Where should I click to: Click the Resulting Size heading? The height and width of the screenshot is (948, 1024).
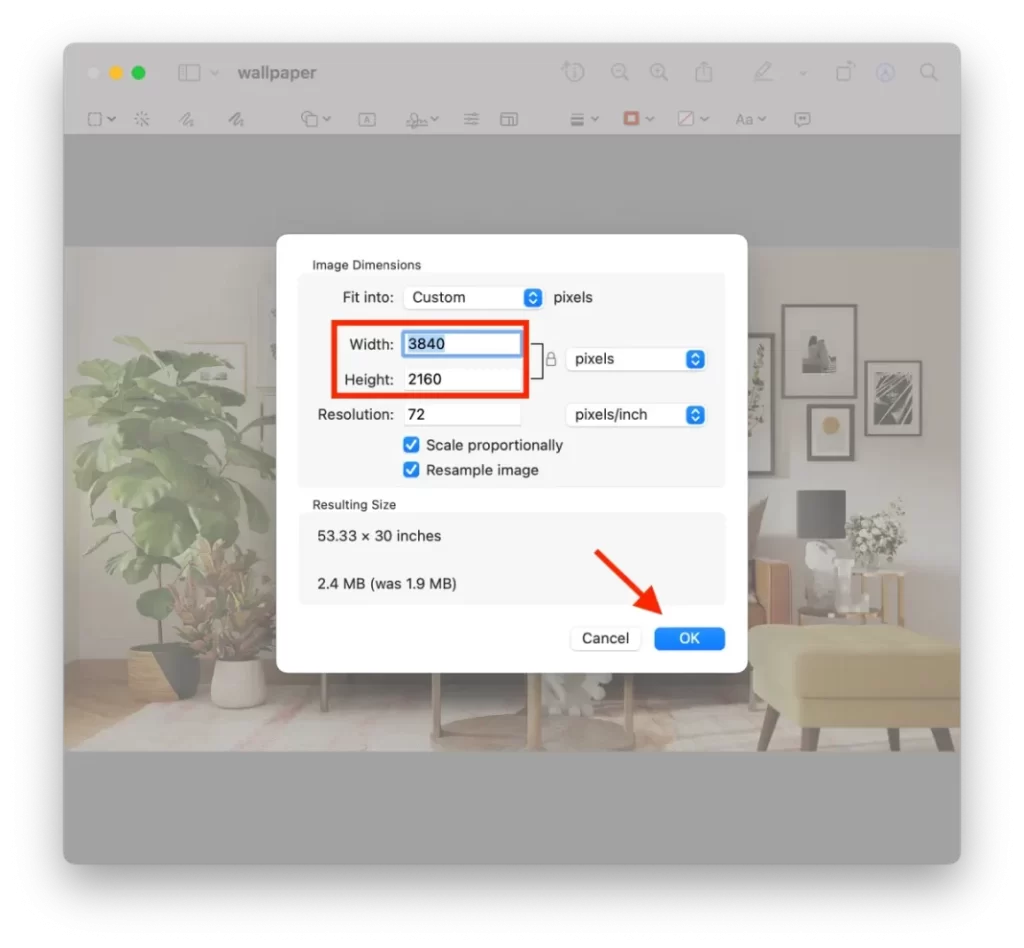(x=354, y=505)
